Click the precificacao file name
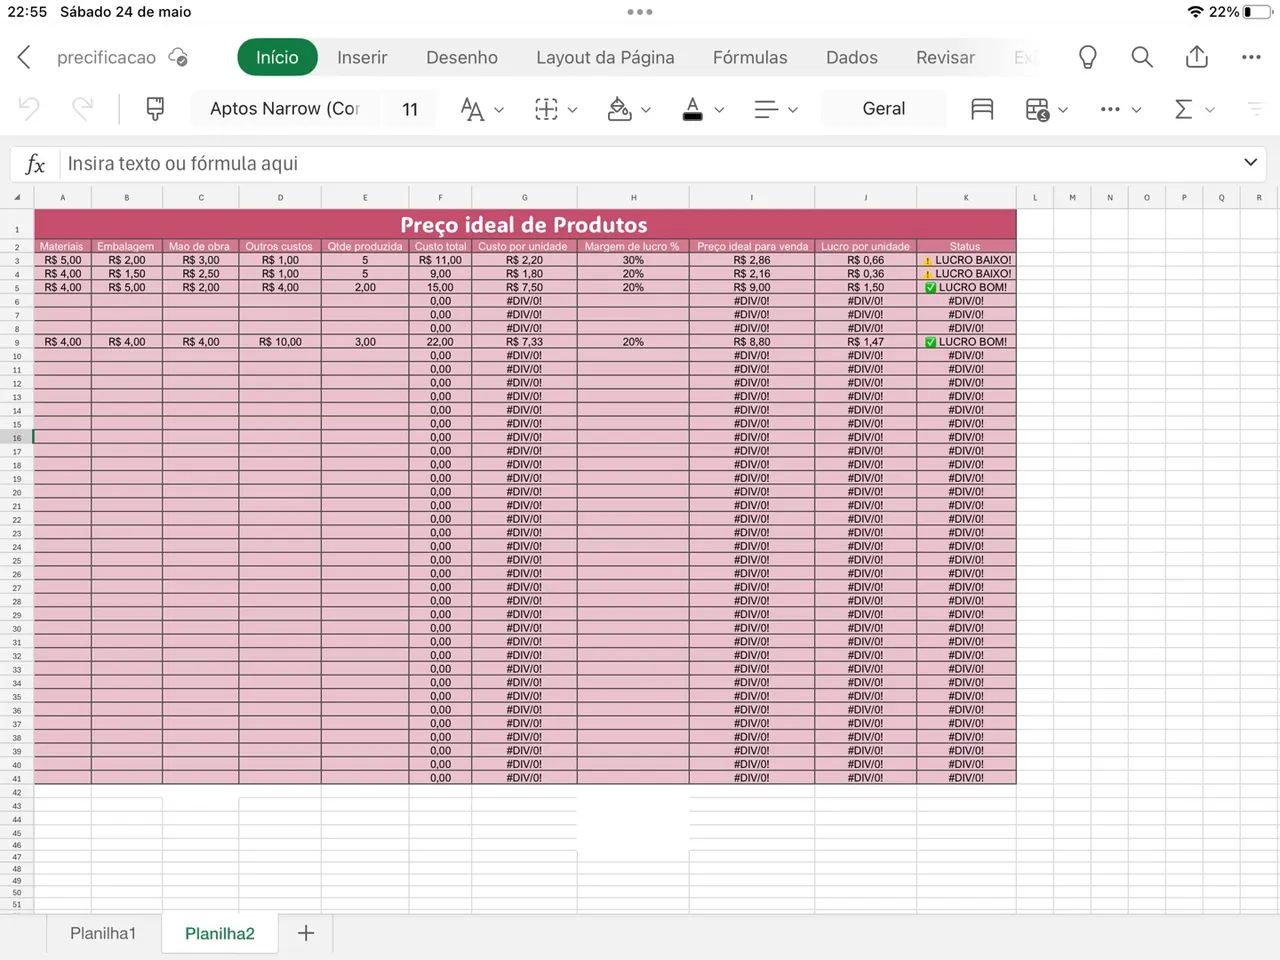Screen dimensions: 1280x960 click(x=106, y=57)
